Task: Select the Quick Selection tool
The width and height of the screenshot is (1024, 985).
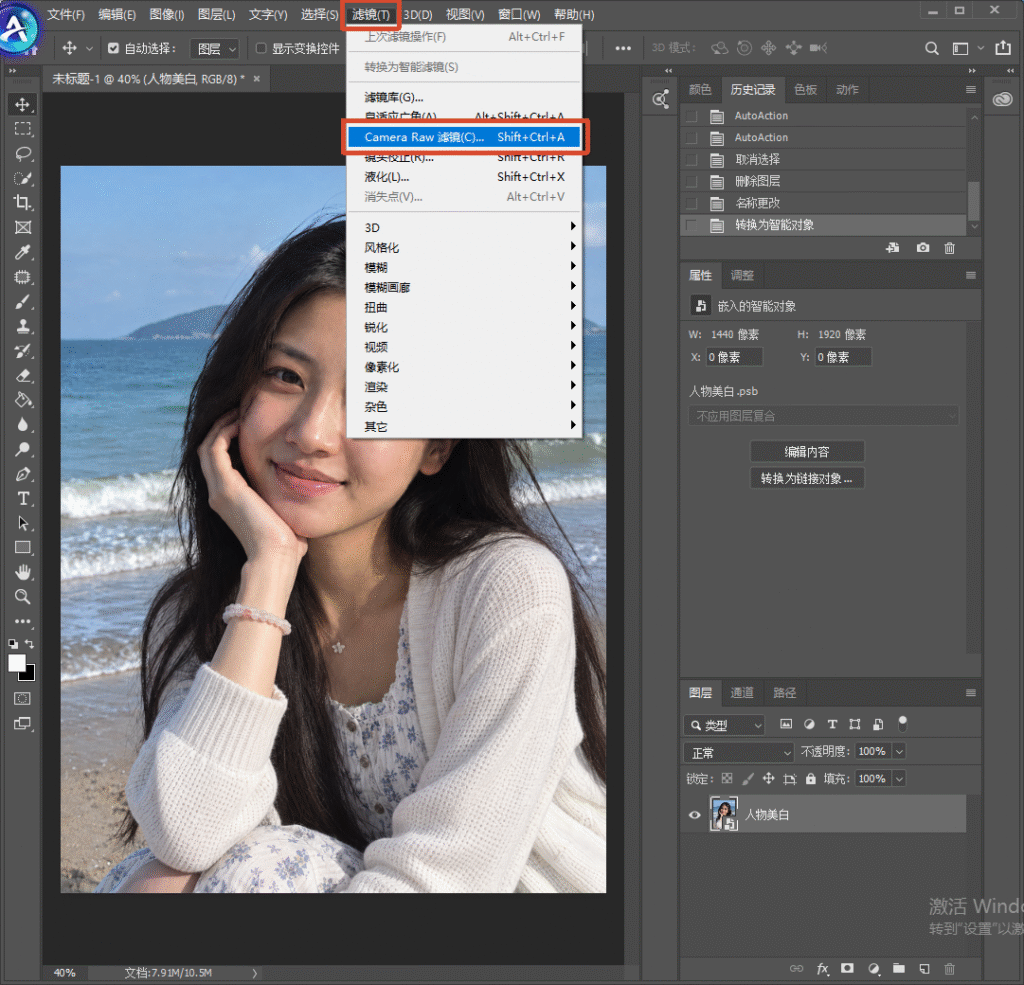Action: [x=23, y=178]
